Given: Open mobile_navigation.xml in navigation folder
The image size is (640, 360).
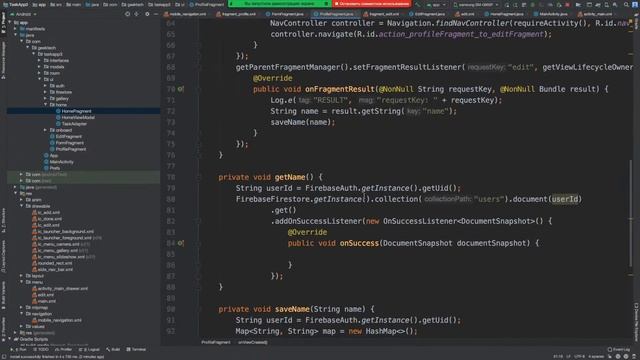Looking at the screenshot, I should click(57, 320).
